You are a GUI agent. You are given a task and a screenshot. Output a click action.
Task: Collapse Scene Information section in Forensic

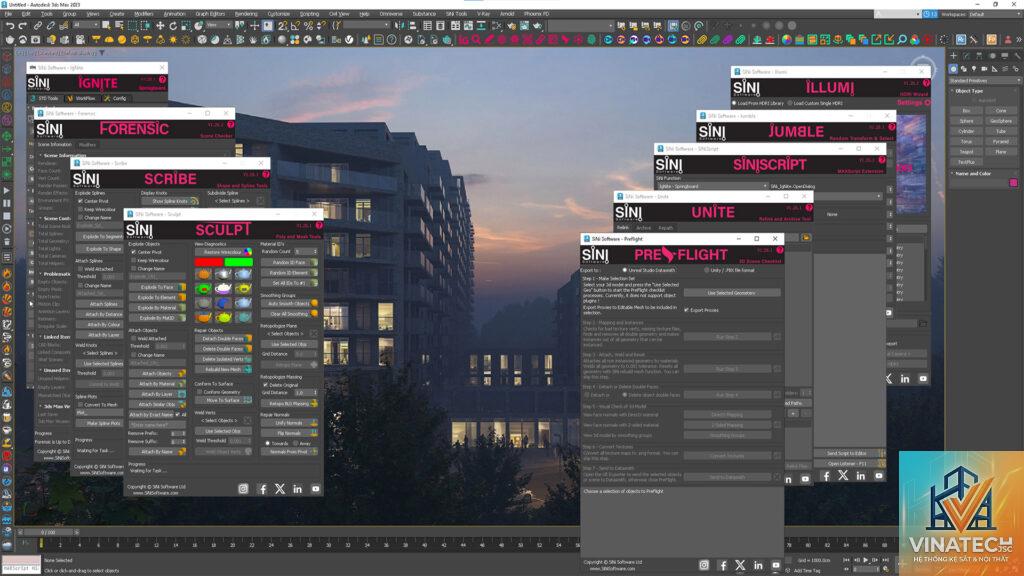[64, 155]
